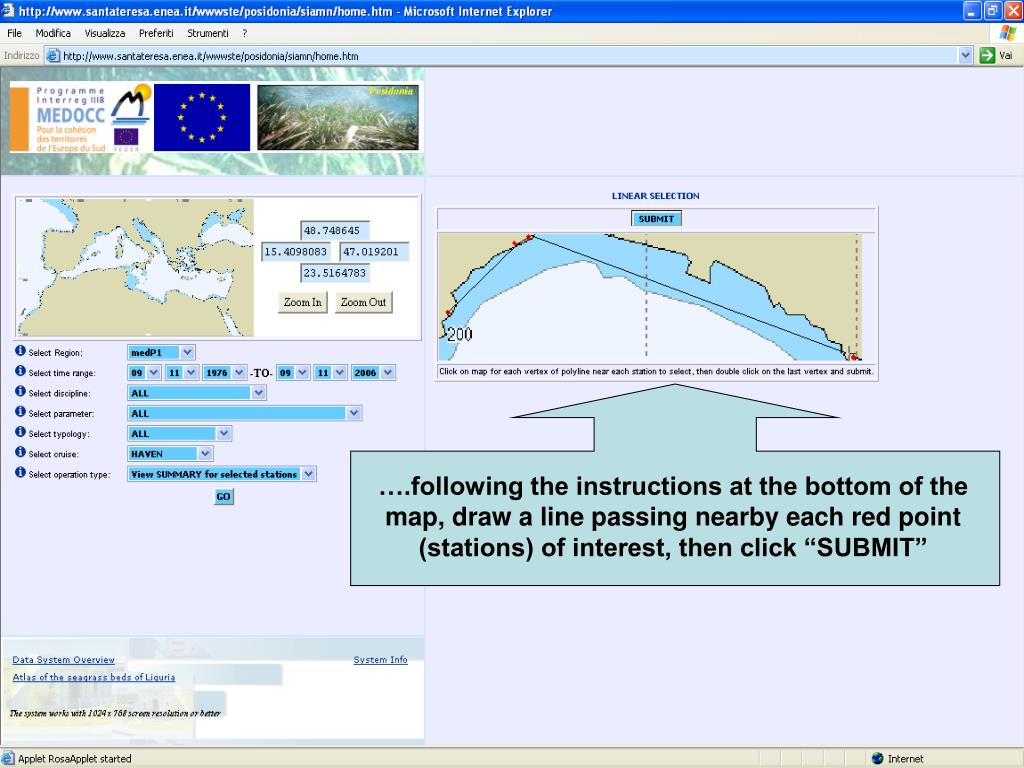Image resolution: width=1024 pixels, height=768 pixels.
Task: Click info icon next to Select time range
Action: coord(20,372)
